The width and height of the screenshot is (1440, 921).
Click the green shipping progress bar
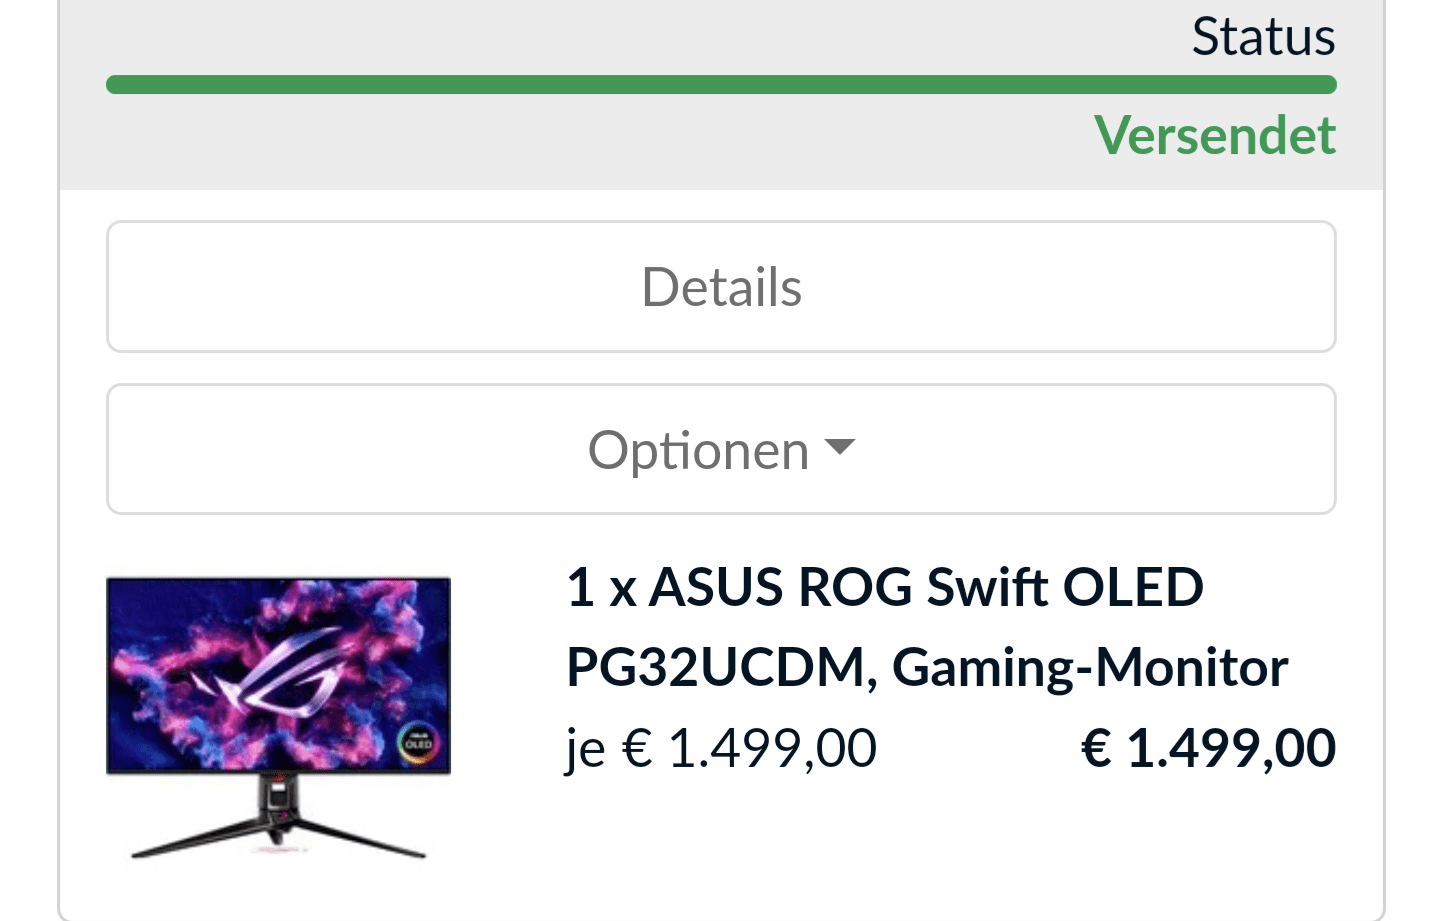721,85
